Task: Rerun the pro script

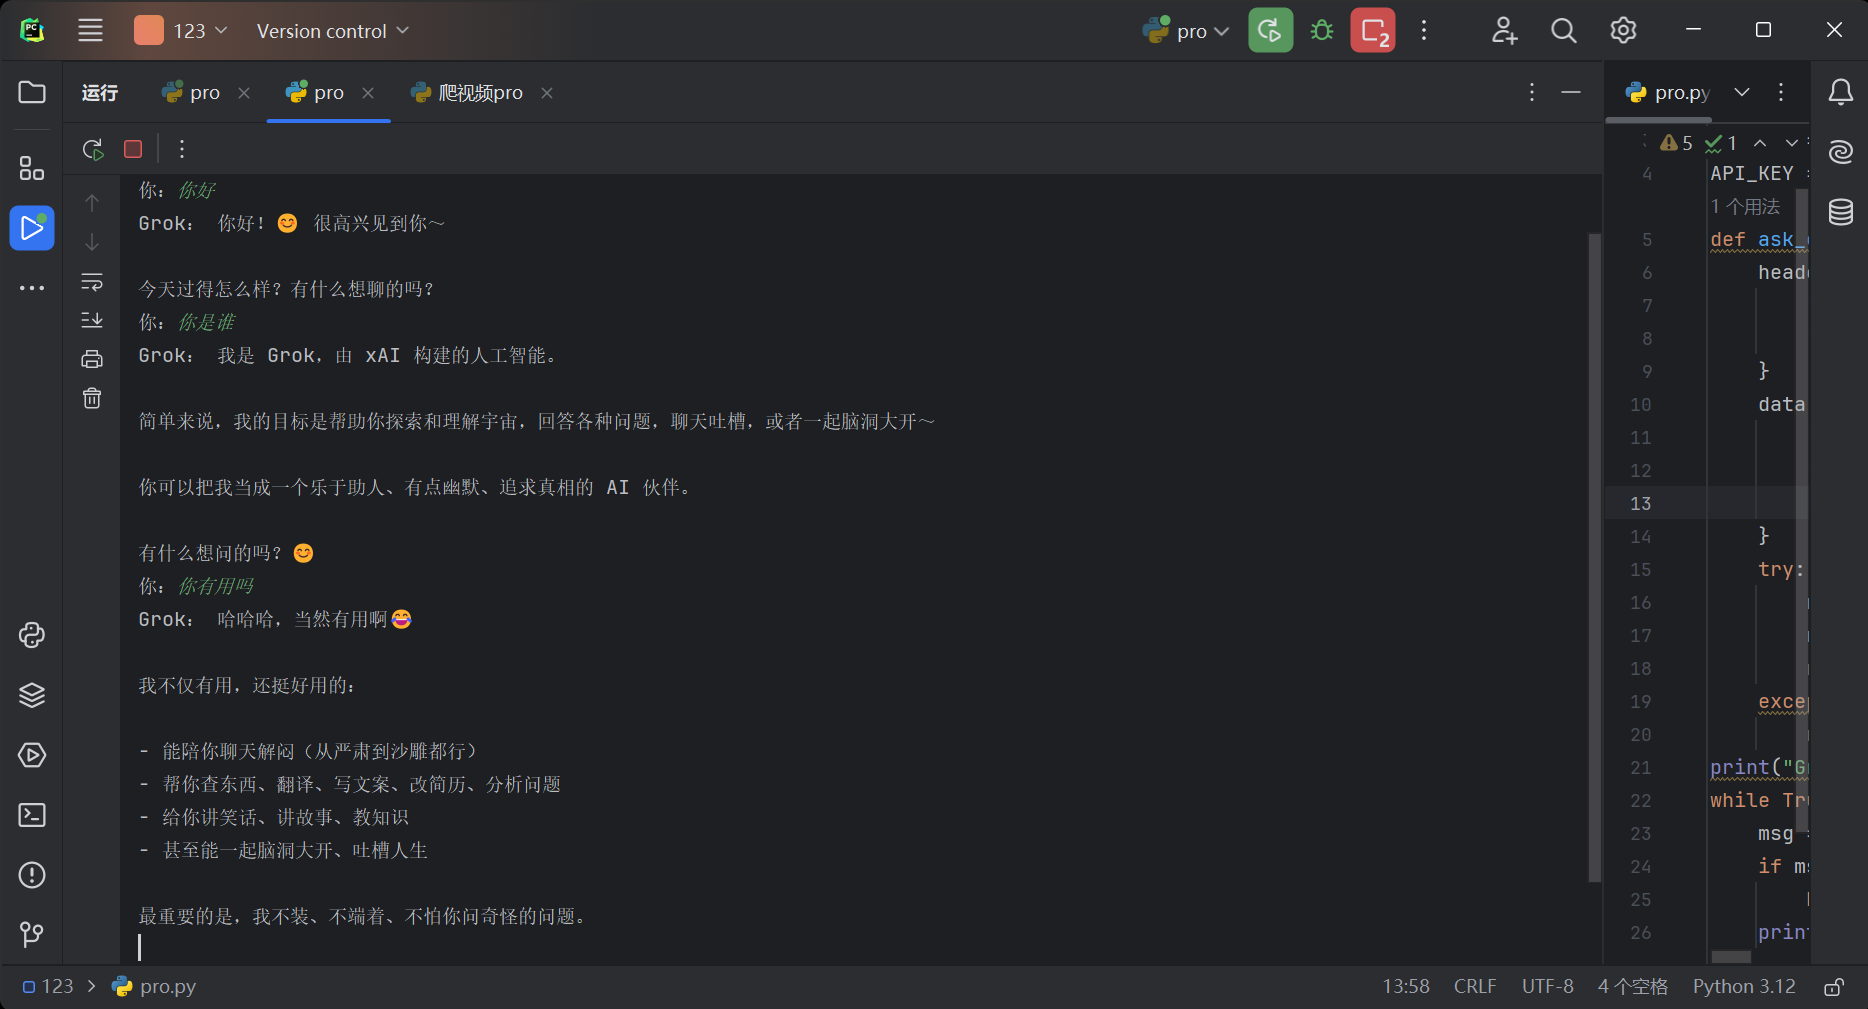Action: tap(93, 149)
